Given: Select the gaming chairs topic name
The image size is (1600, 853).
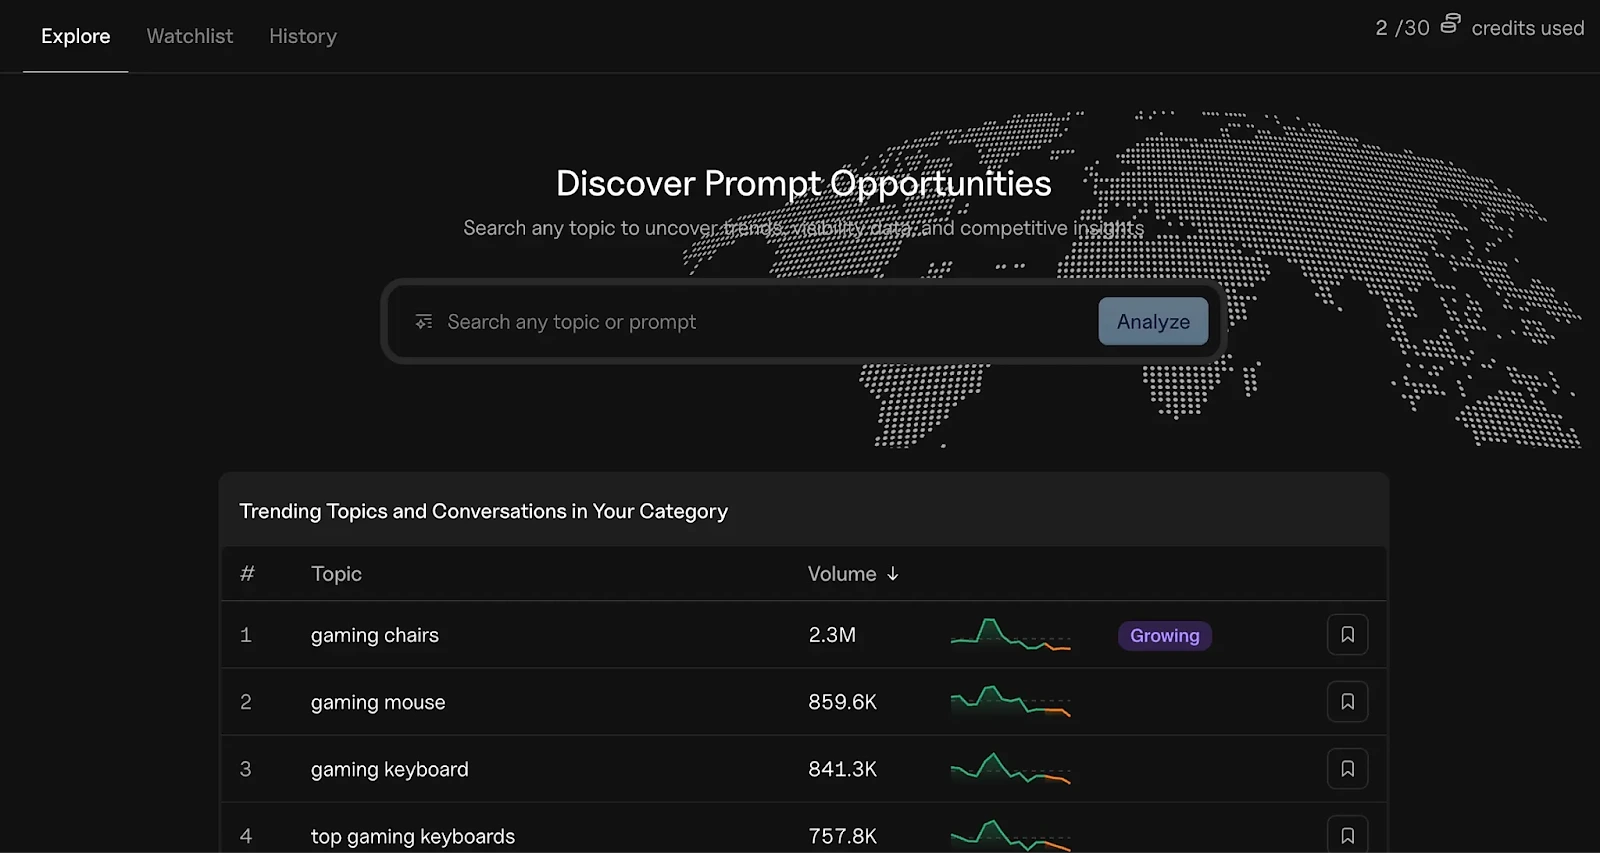Looking at the screenshot, I should (375, 636).
